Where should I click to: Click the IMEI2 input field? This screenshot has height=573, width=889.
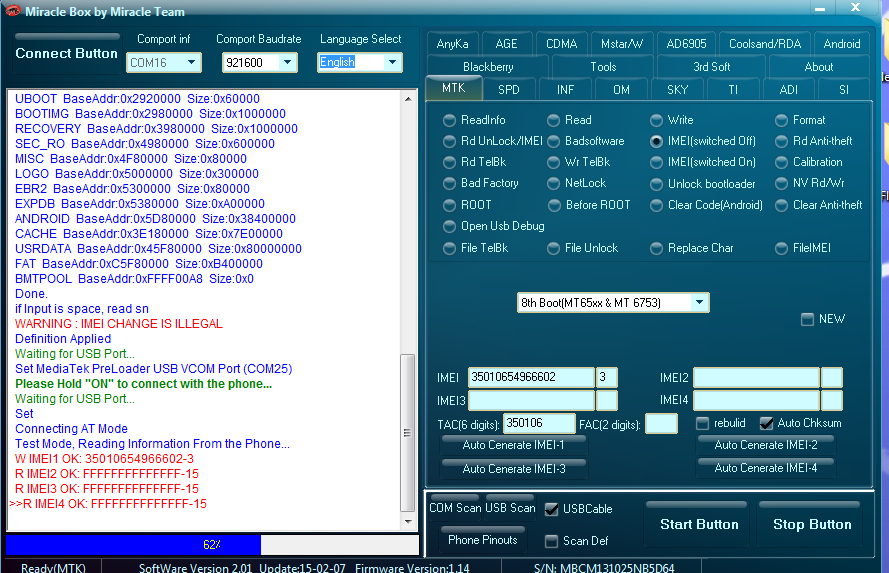point(756,377)
